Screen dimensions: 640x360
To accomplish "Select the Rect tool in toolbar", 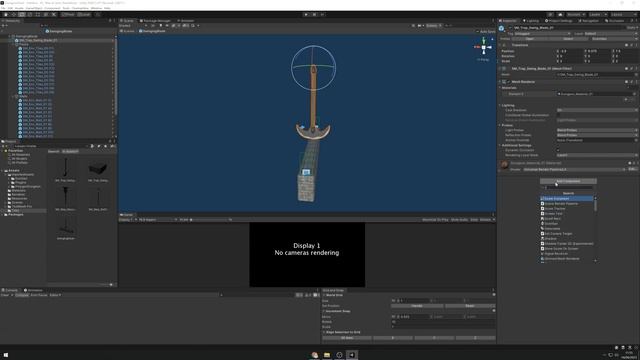I will pos(38,14).
